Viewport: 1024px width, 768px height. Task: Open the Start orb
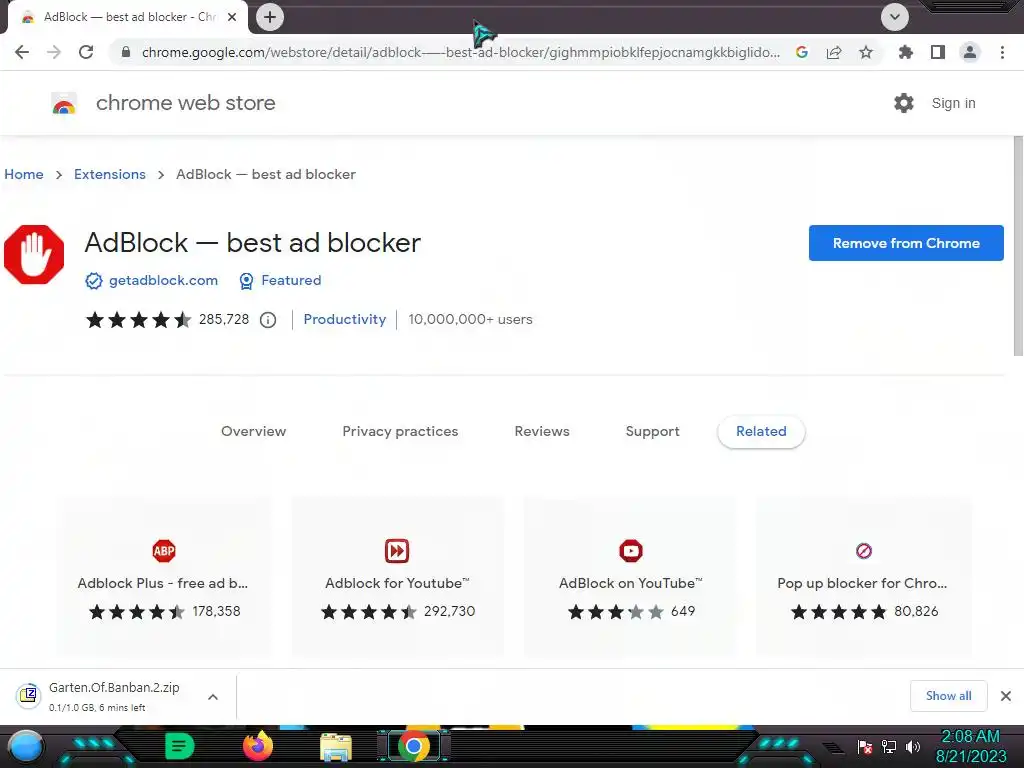click(26, 746)
